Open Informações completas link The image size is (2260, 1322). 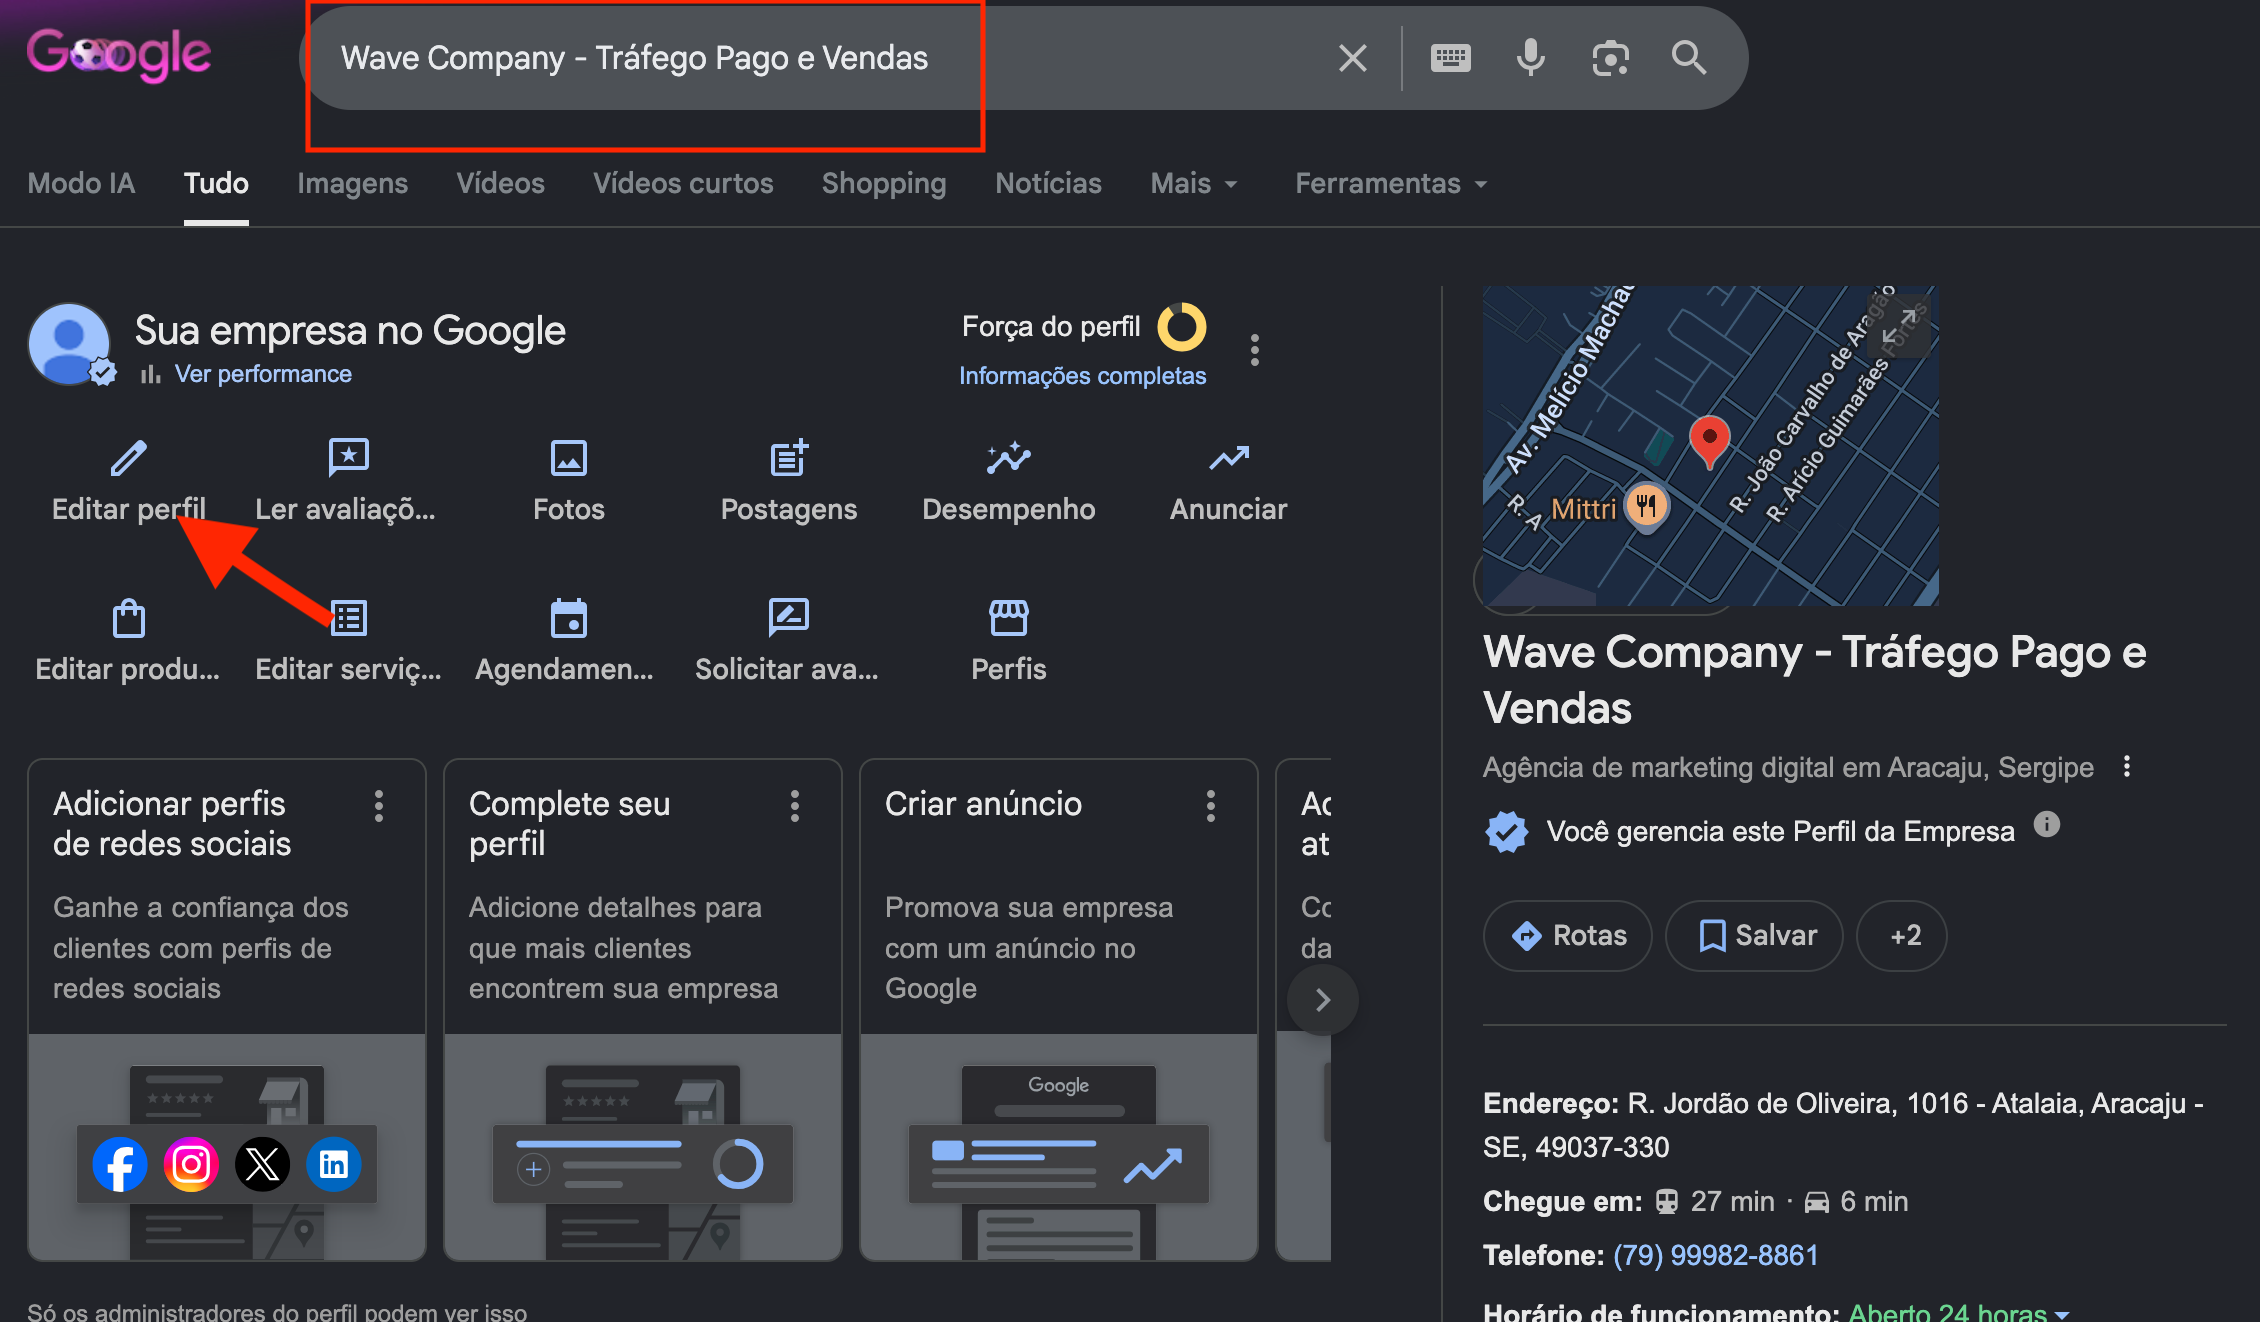click(x=1082, y=376)
